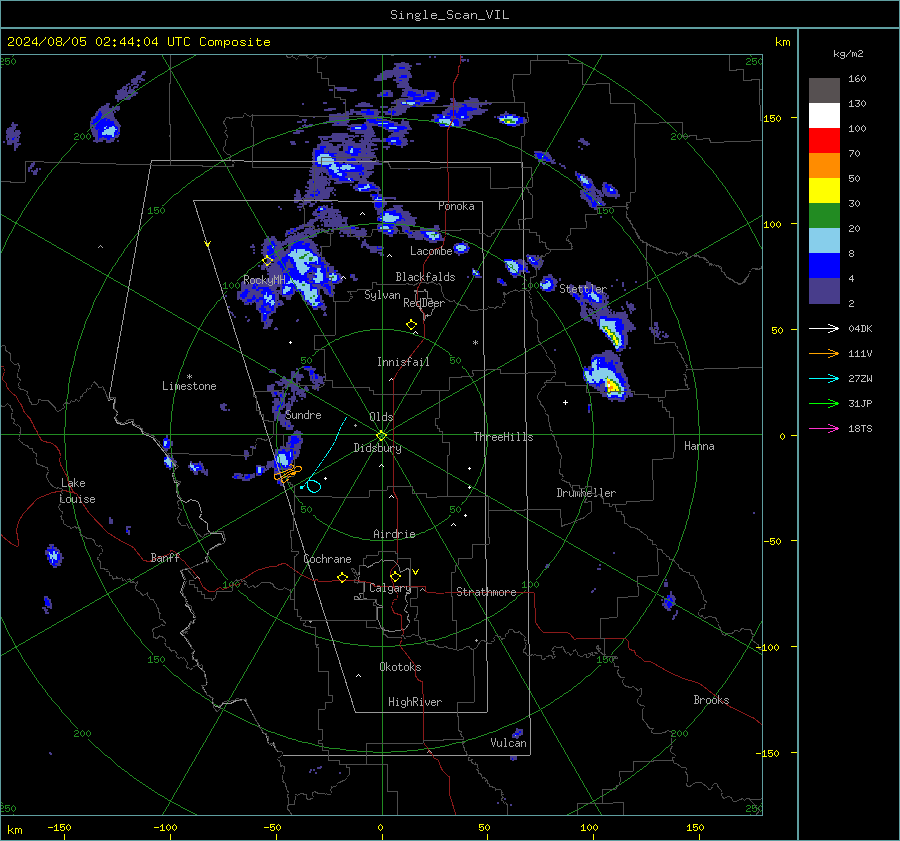The height and width of the screenshot is (841, 900).
Task: Click the RedDeer map label
Action: (x=424, y=303)
